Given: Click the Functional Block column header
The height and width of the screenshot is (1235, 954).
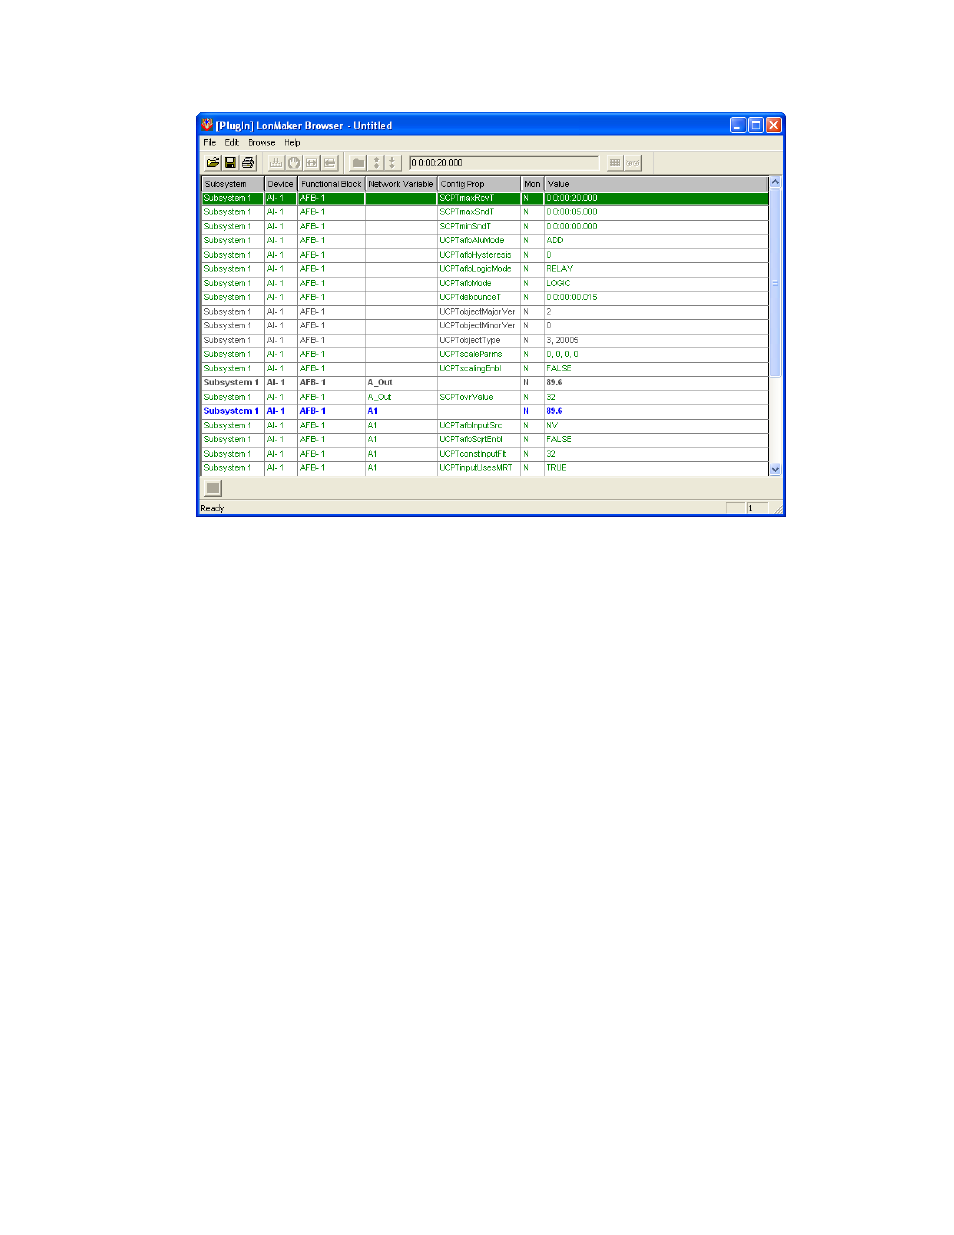Looking at the screenshot, I should [x=331, y=184].
